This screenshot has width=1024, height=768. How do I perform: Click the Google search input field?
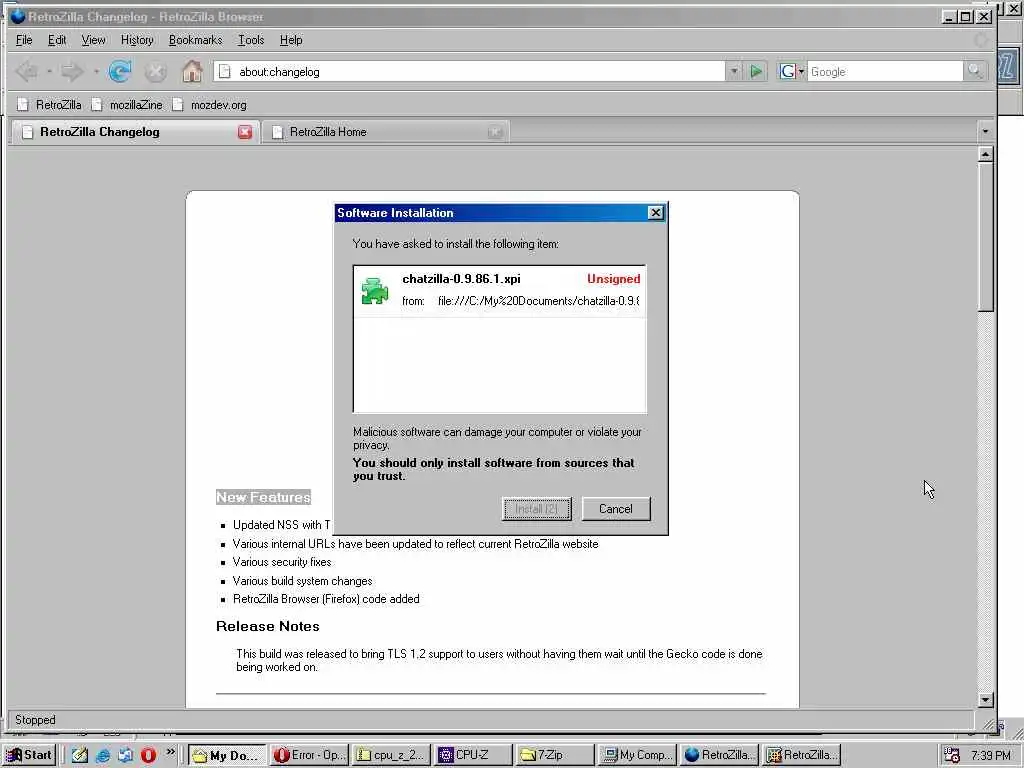pos(885,72)
